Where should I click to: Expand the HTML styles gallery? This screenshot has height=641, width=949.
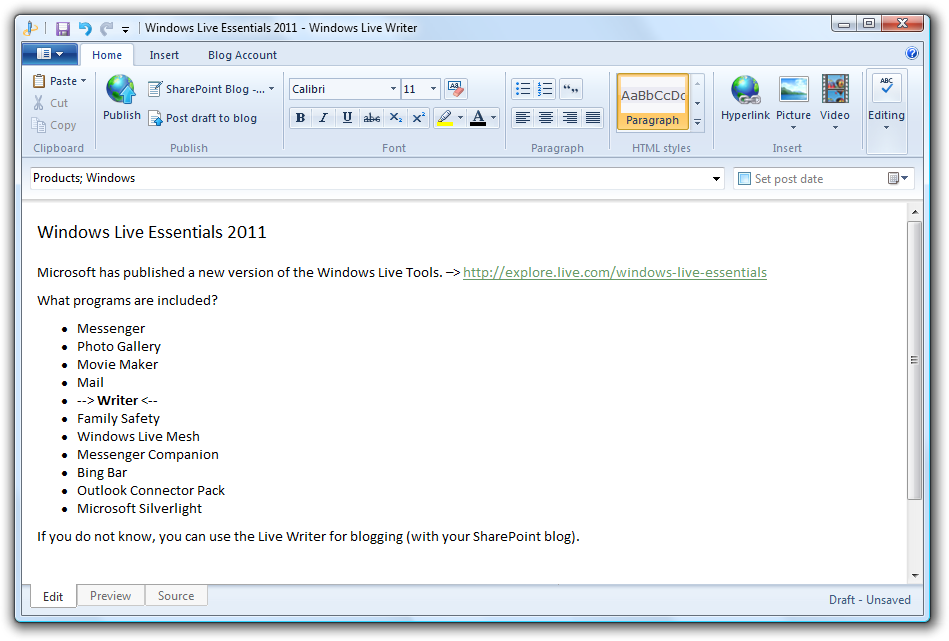pos(697,122)
